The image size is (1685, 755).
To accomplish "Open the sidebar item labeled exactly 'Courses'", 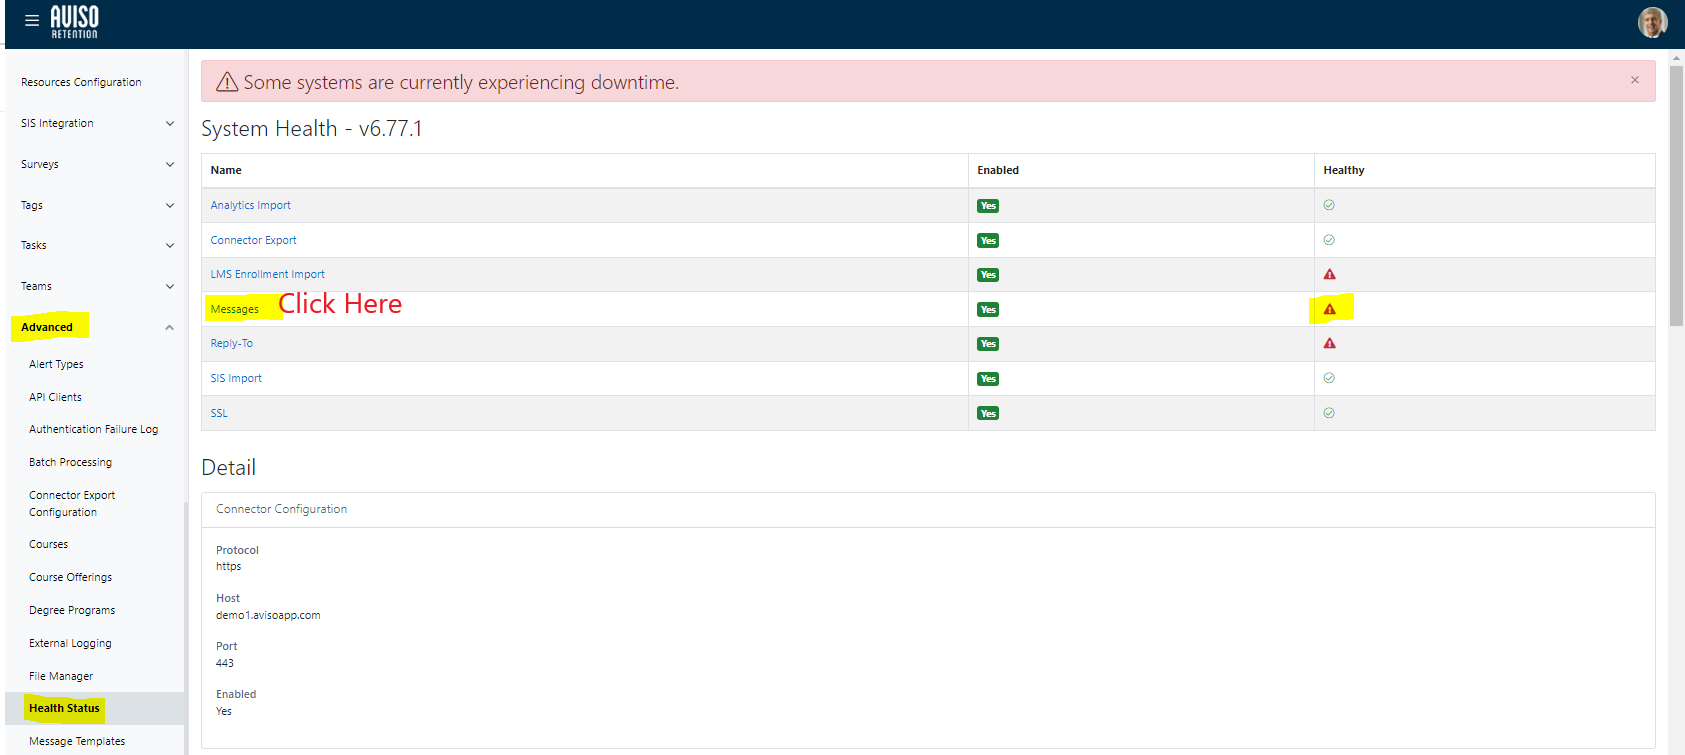I will pos(48,544).
